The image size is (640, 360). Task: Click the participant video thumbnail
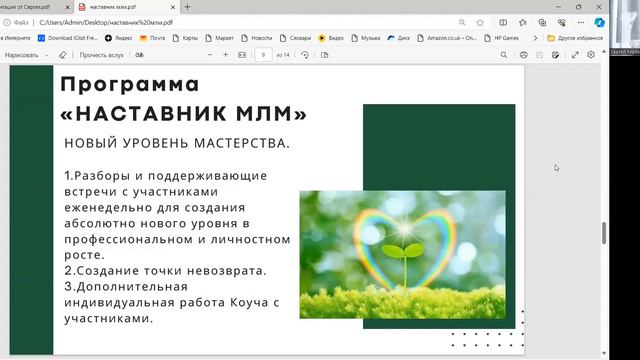pos(625,27)
